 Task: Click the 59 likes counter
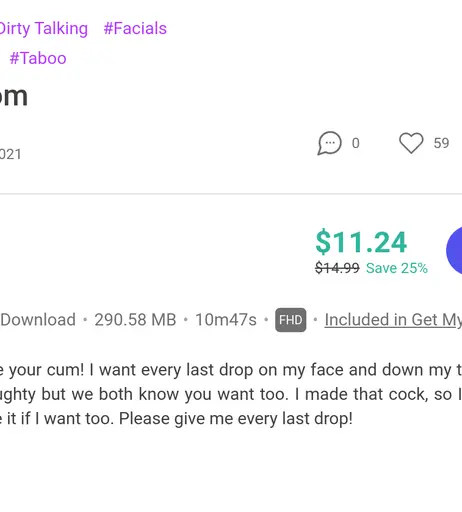coord(441,143)
